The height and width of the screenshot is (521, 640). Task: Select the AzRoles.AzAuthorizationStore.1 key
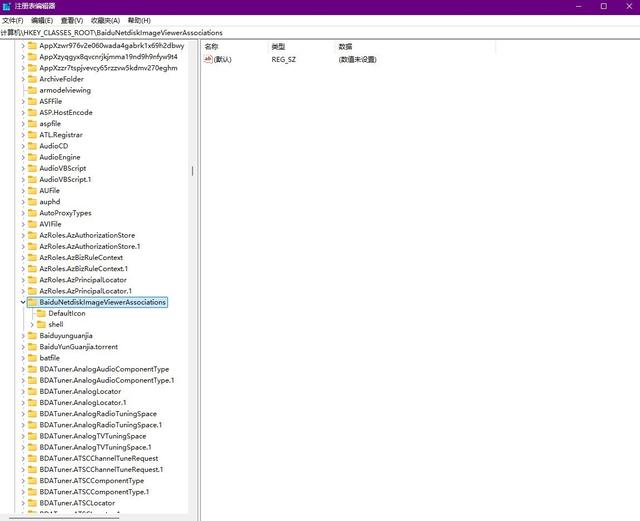(90, 247)
